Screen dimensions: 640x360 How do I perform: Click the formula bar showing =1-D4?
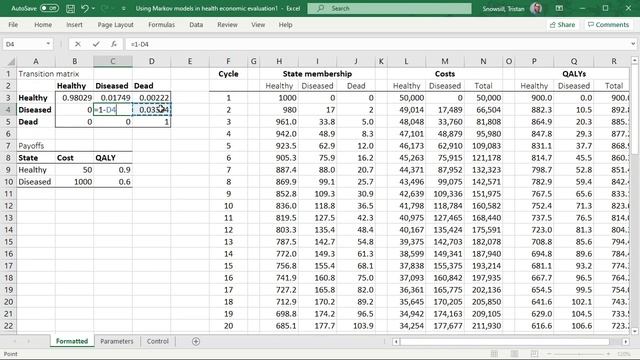(378, 44)
